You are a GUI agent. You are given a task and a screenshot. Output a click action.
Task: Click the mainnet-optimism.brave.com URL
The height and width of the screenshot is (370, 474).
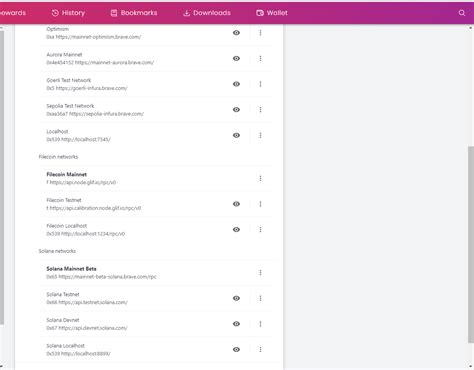coord(98,37)
